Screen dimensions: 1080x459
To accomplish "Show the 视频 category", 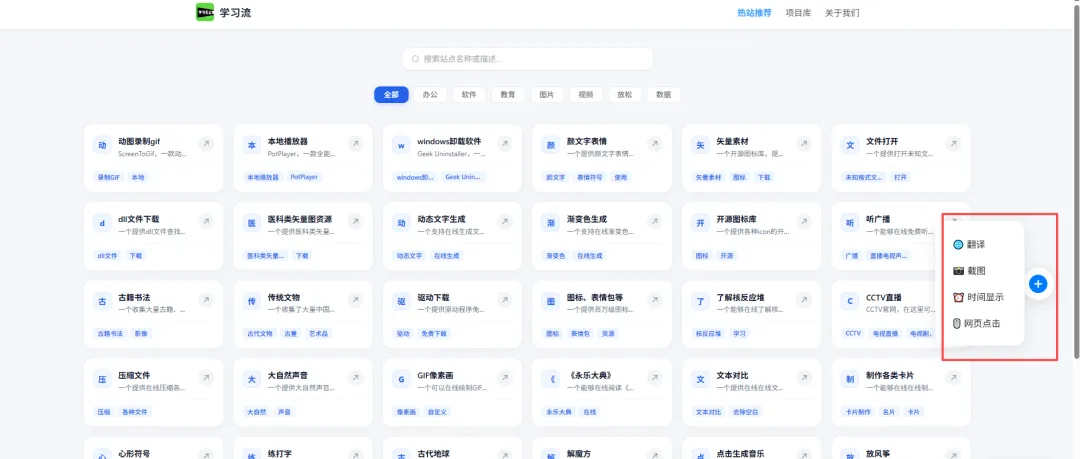I will coord(586,94).
